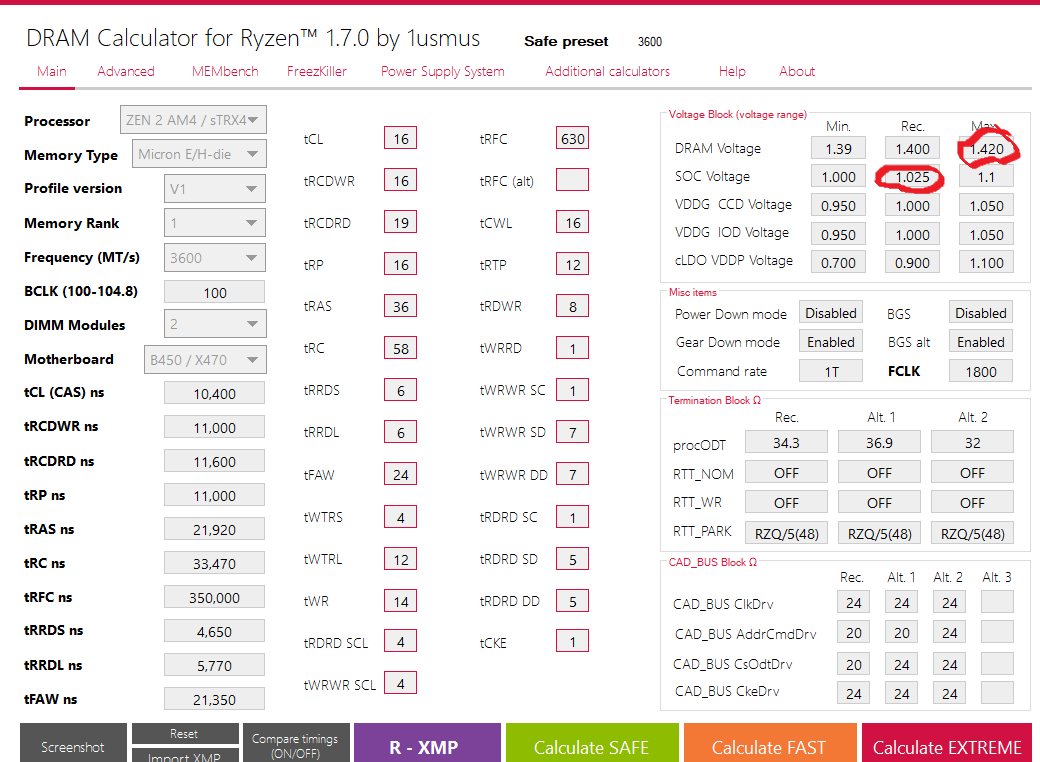The image size is (1040, 762).
Task: Click SOC Voltage Min. value 1.000
Action: point(838,176)
